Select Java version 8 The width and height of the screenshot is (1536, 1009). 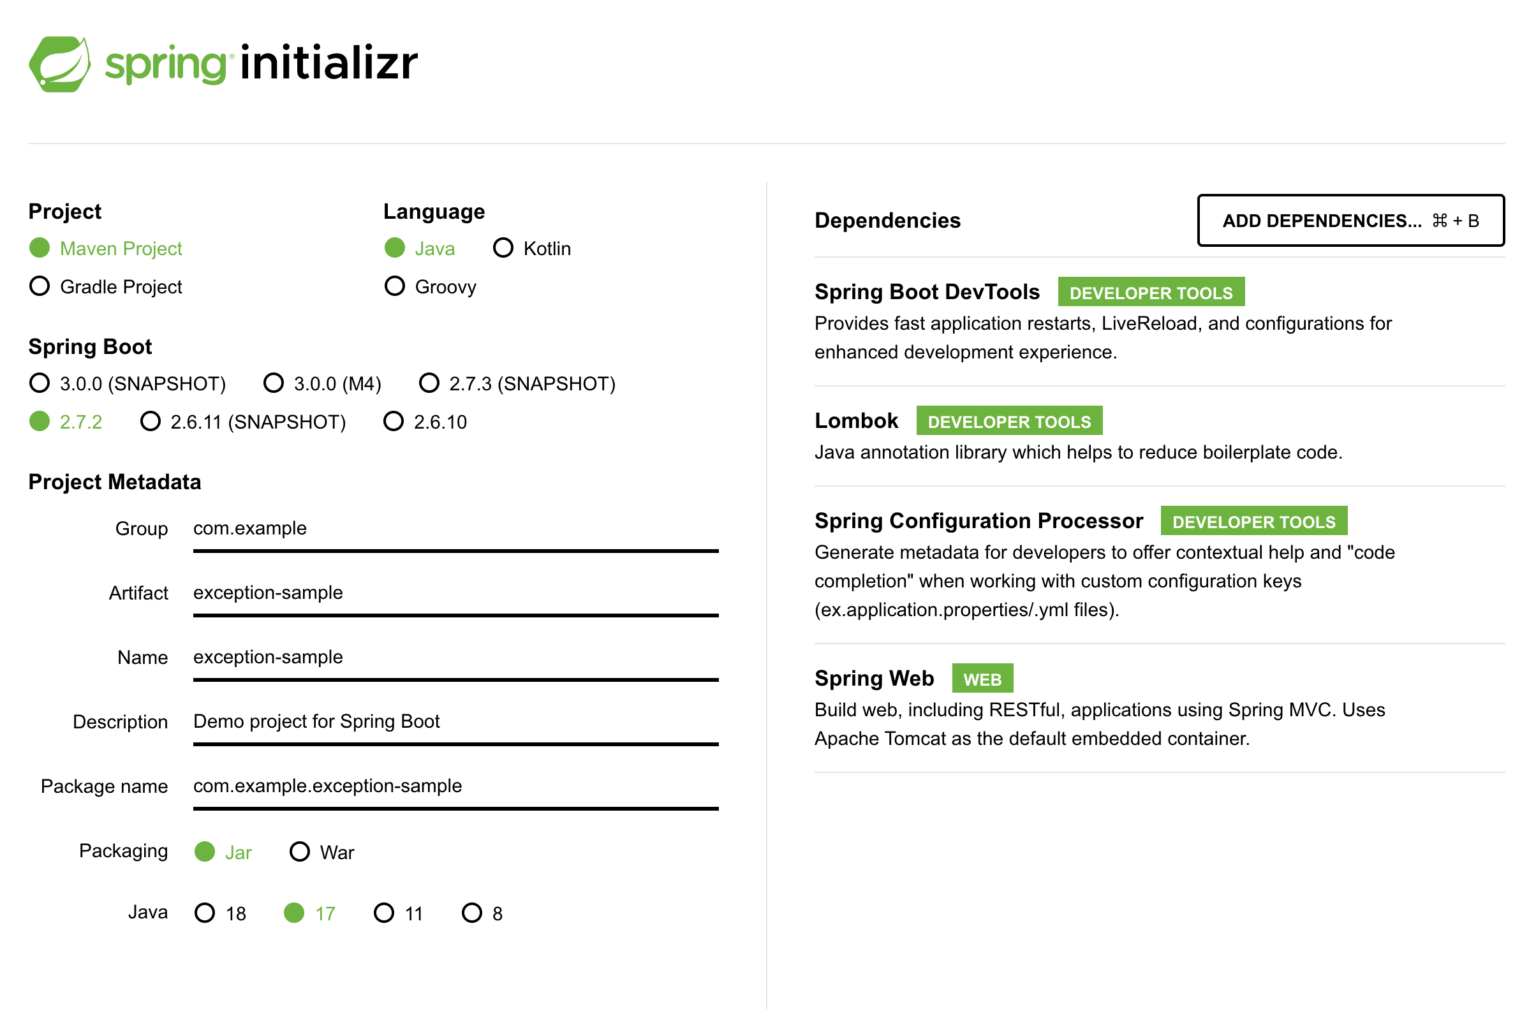pos(472,913)
